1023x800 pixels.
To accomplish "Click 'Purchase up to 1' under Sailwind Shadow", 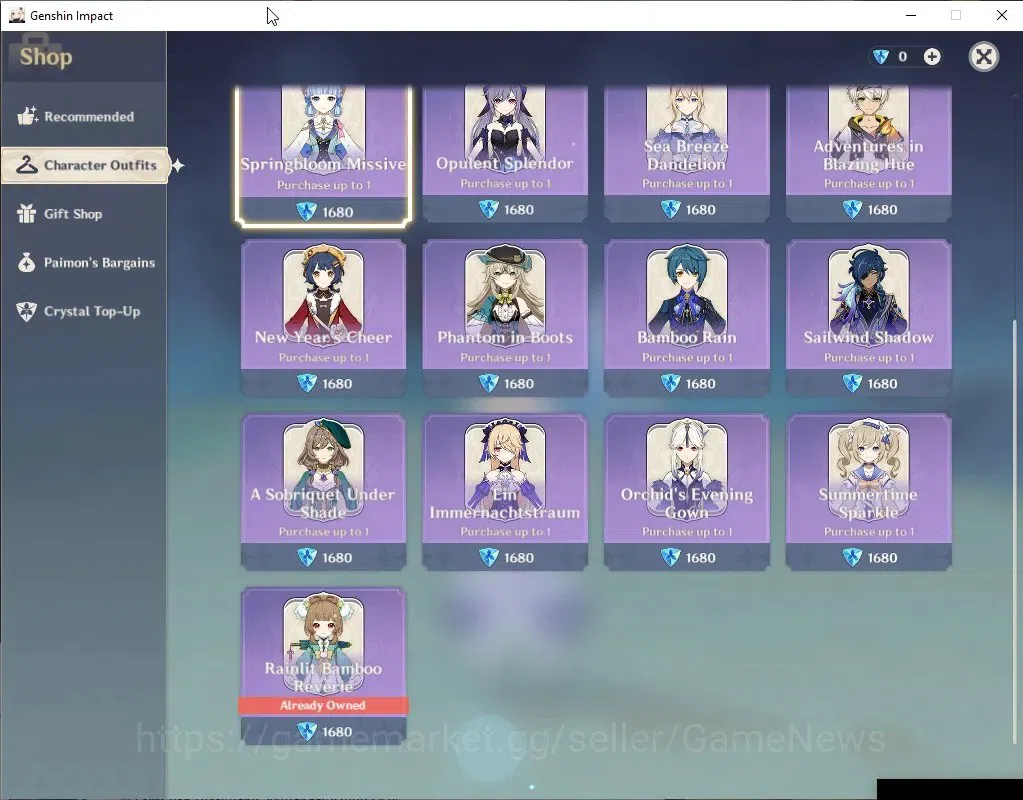I will click(x=869, y=358).
